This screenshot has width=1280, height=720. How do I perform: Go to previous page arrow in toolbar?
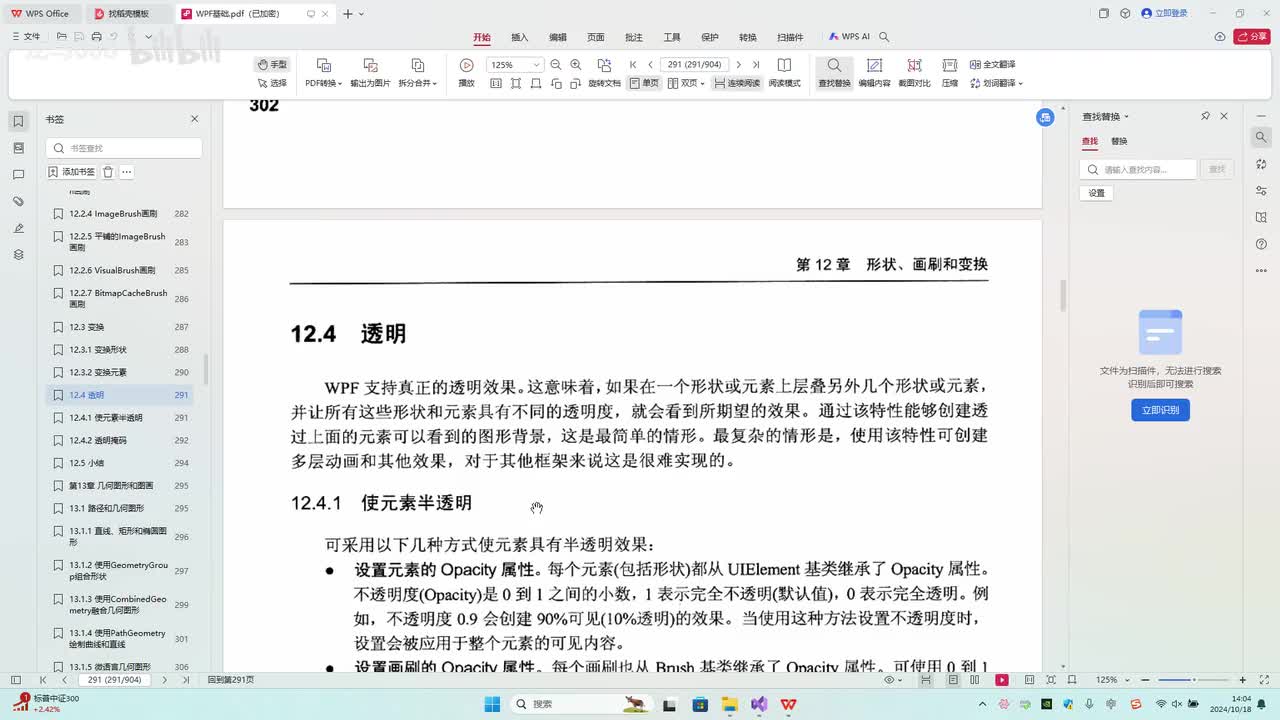[650, 64]
